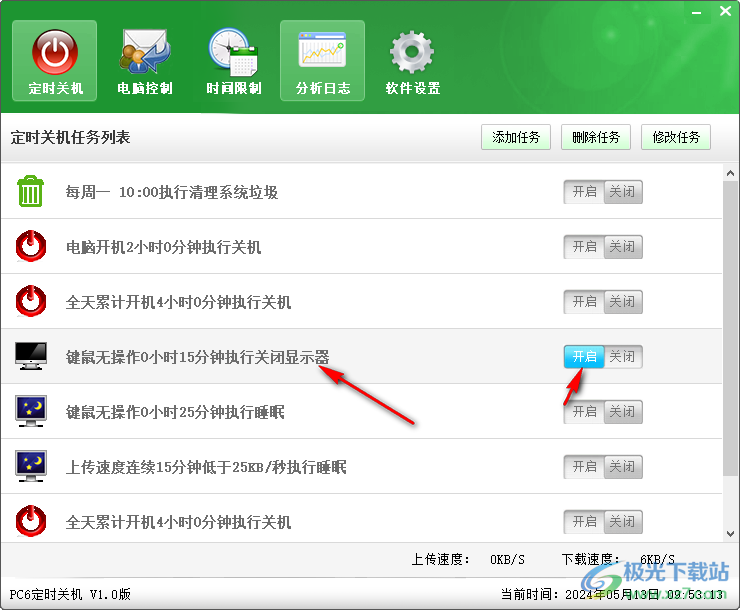Select task 每周一 10:00执行清理系统垃圾

point(362,192)
